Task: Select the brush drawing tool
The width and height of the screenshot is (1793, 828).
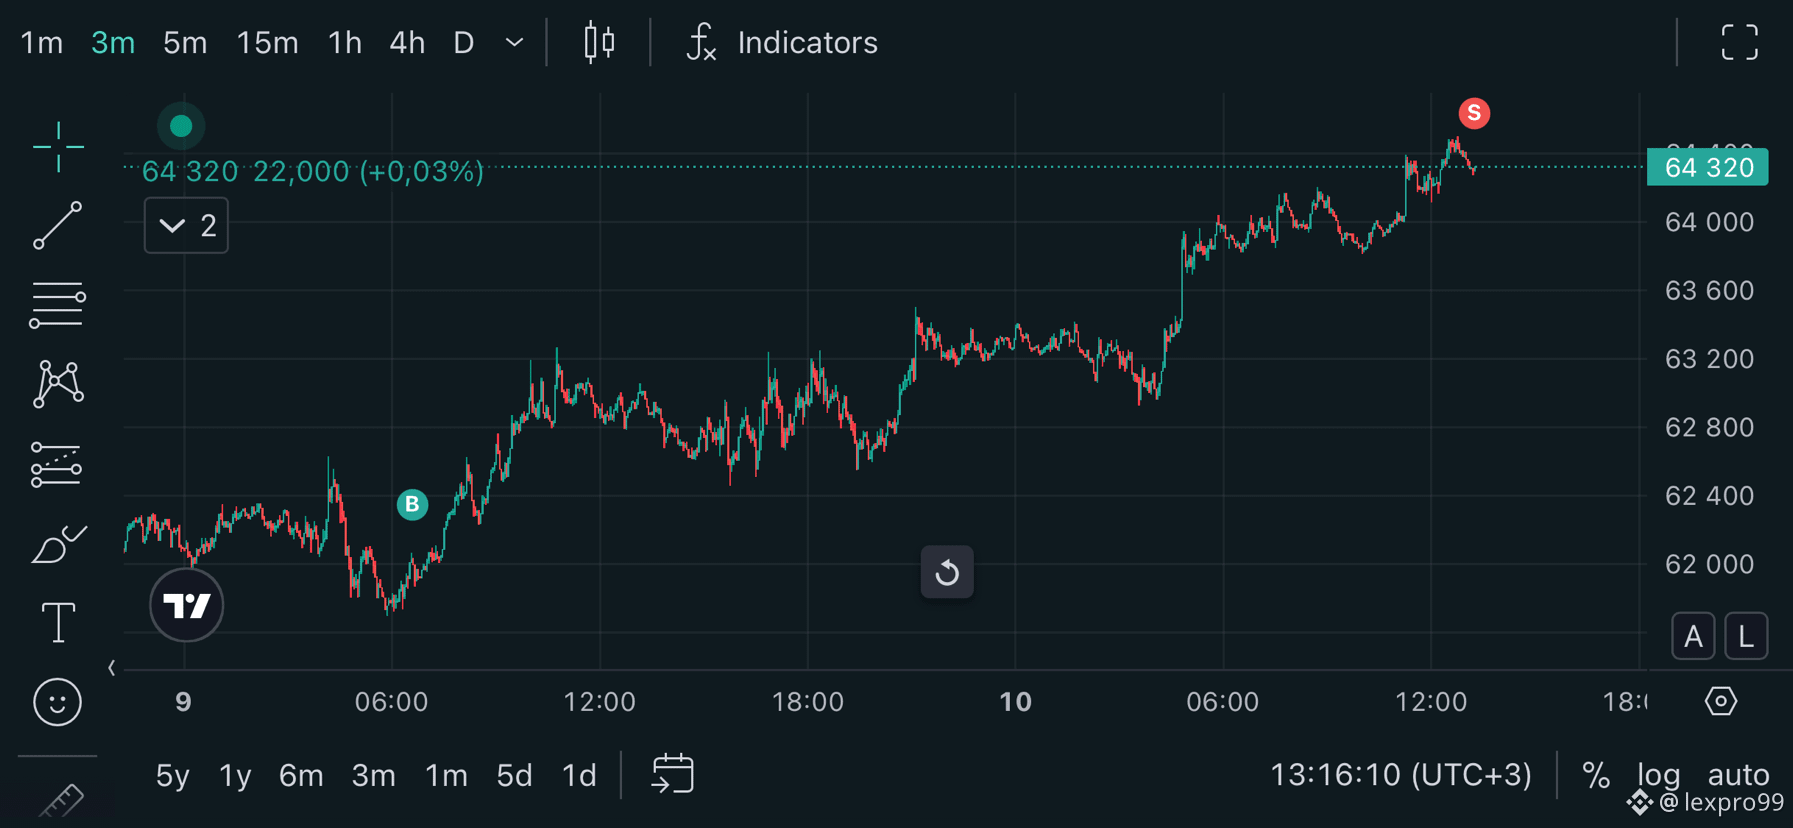Action: click(x=59, y=544)
